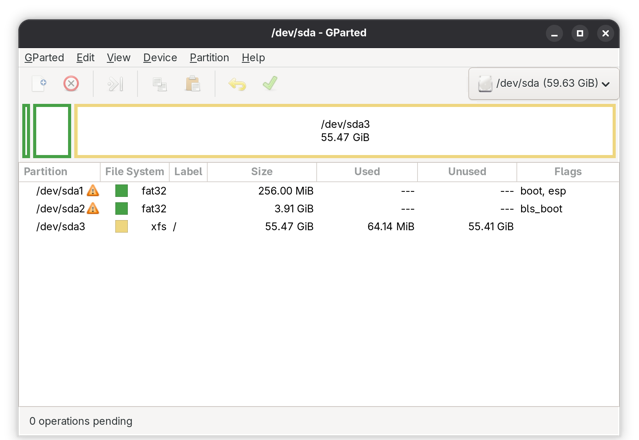Click the Delete partition red X icon
The height and width of the screenshot is (440, 639).
[71, 84]
